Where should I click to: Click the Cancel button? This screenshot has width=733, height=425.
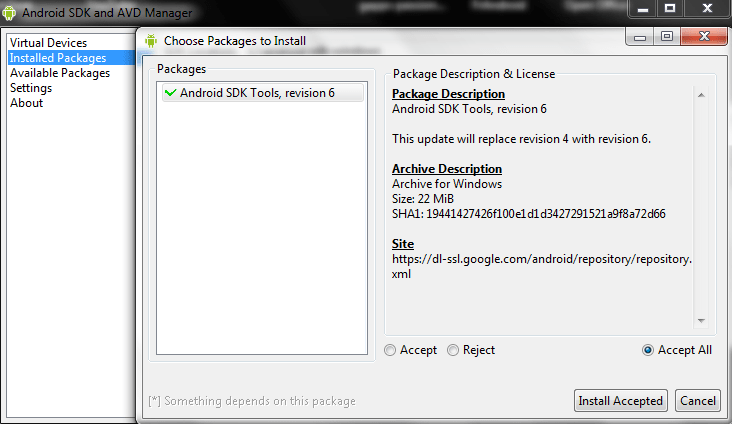click(x=697, y=401)
